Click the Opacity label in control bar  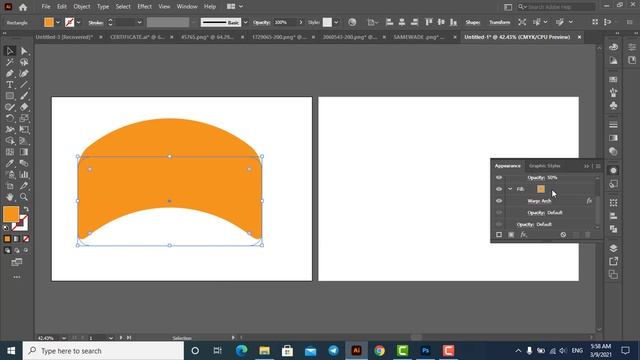tap(262, 22)
